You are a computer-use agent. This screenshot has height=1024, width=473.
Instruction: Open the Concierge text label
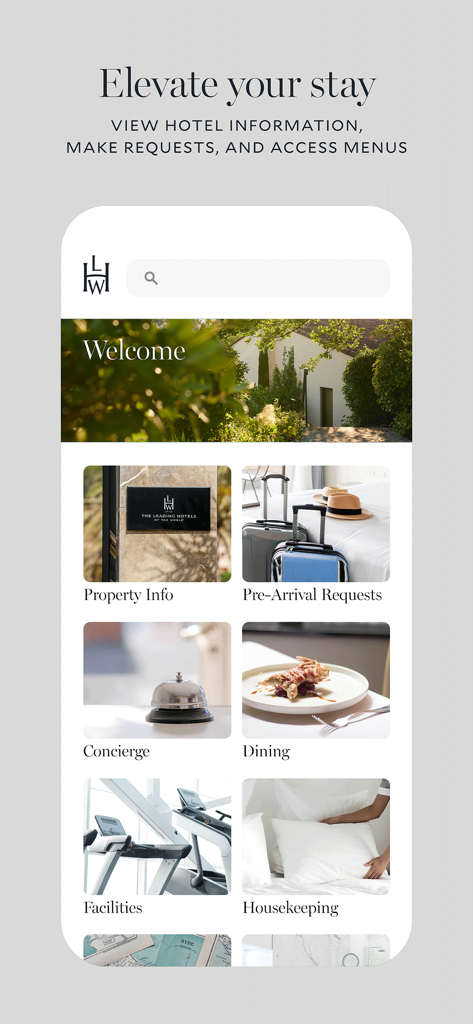tap(116, 752)
